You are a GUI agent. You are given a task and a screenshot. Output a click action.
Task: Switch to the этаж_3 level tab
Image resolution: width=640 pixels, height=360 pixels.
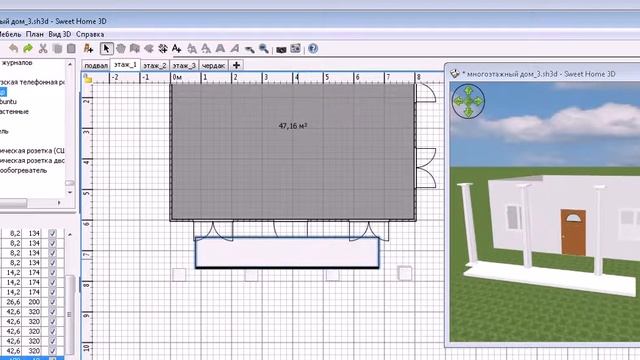(184, 65)
